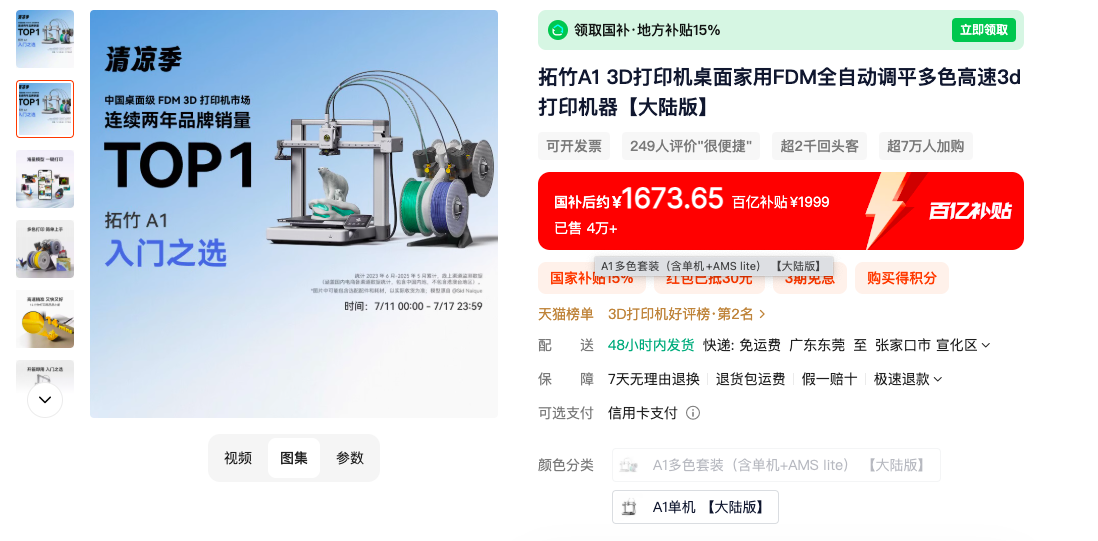Click the 超7万人加购 tag

point(926,146)
